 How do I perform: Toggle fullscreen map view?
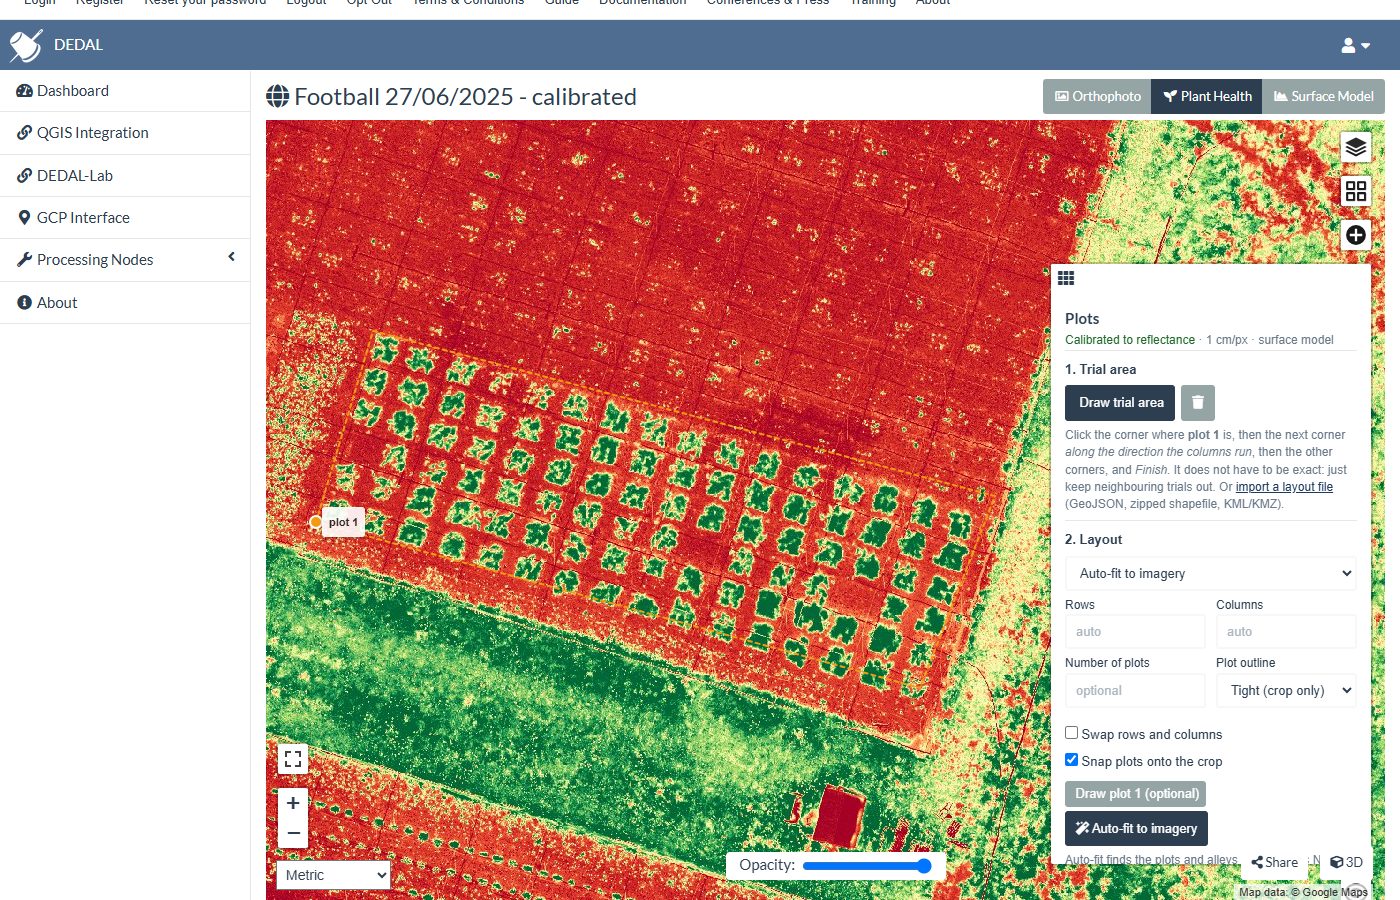(x=293, y=759)
